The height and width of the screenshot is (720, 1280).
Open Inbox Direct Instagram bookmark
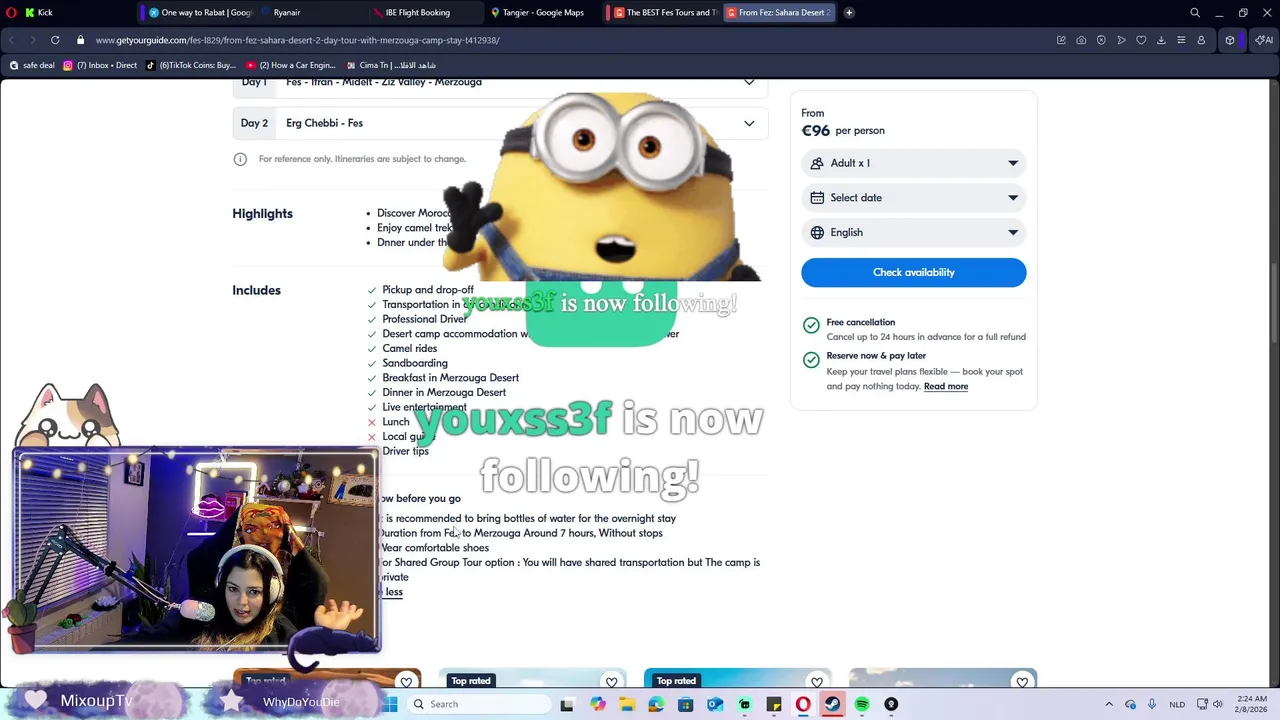(100, 65)
